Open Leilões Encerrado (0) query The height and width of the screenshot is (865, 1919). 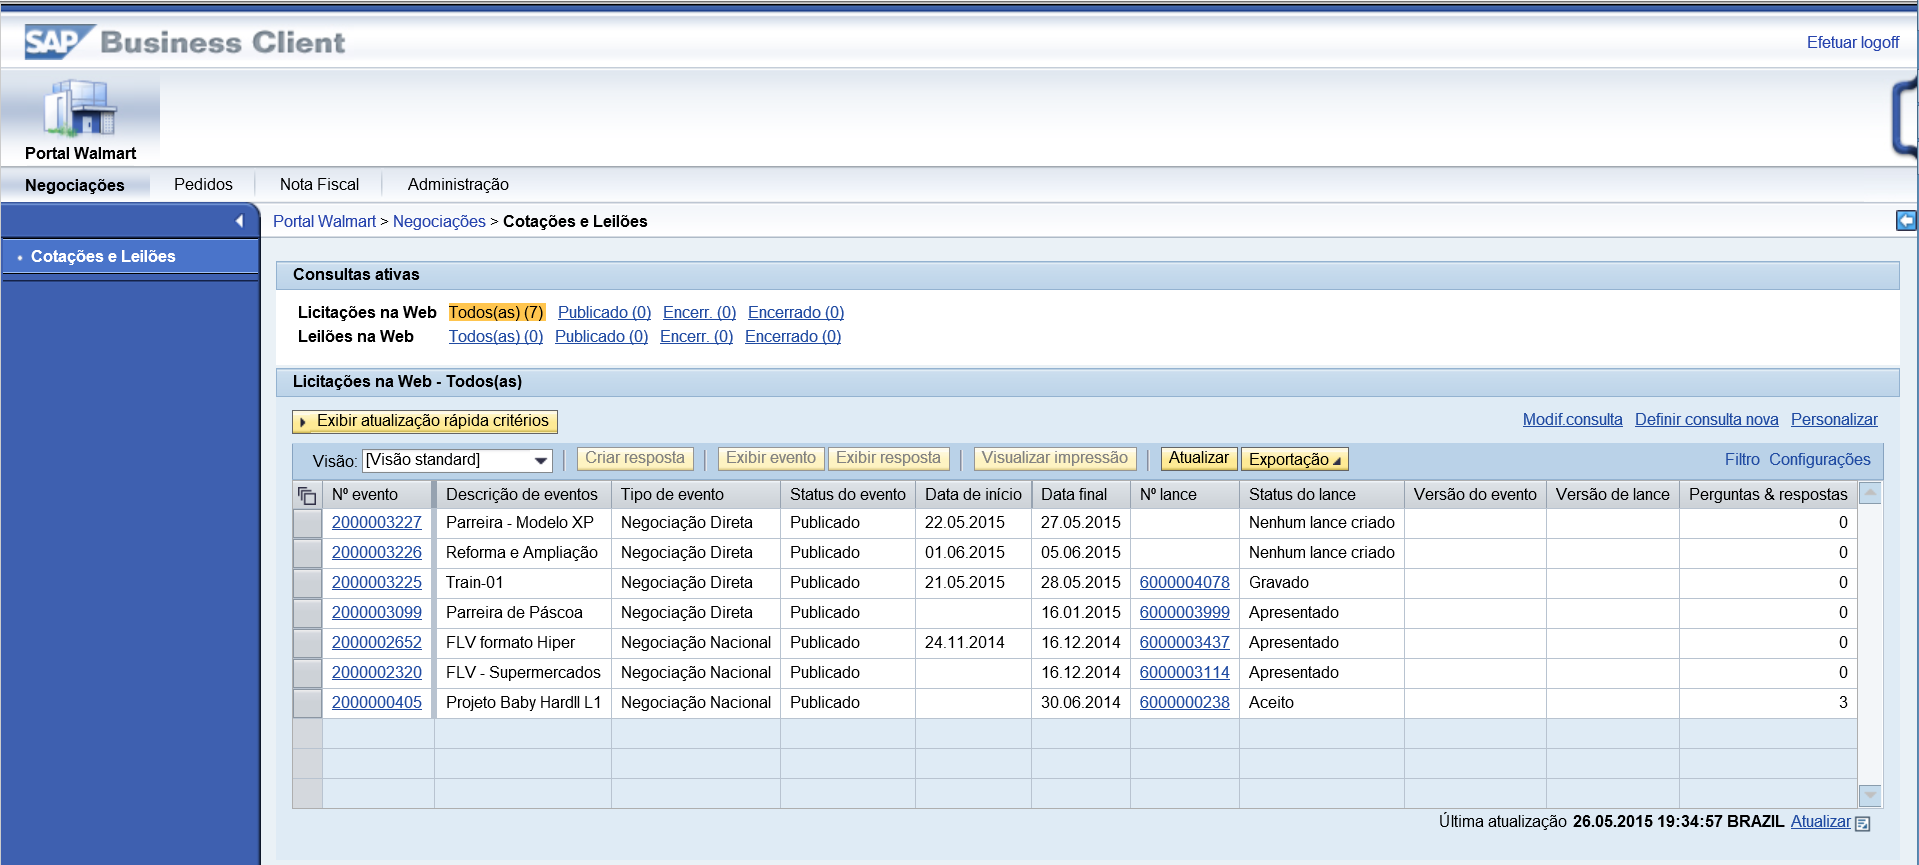[793, 336]
